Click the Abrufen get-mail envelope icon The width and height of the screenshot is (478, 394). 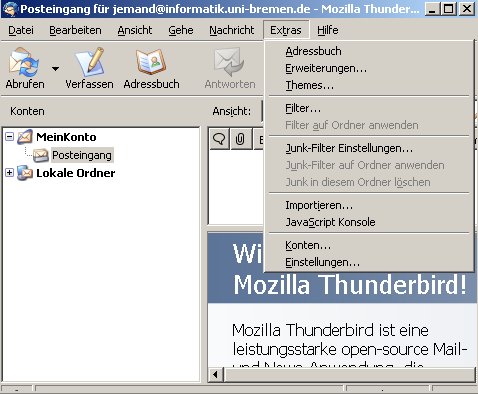[x=24, y=62]
